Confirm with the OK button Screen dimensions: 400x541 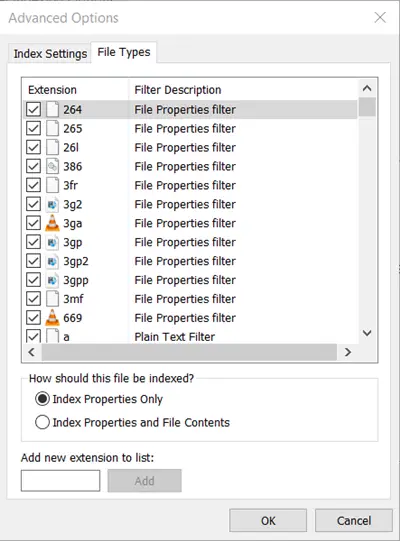(x=268, y=520)
